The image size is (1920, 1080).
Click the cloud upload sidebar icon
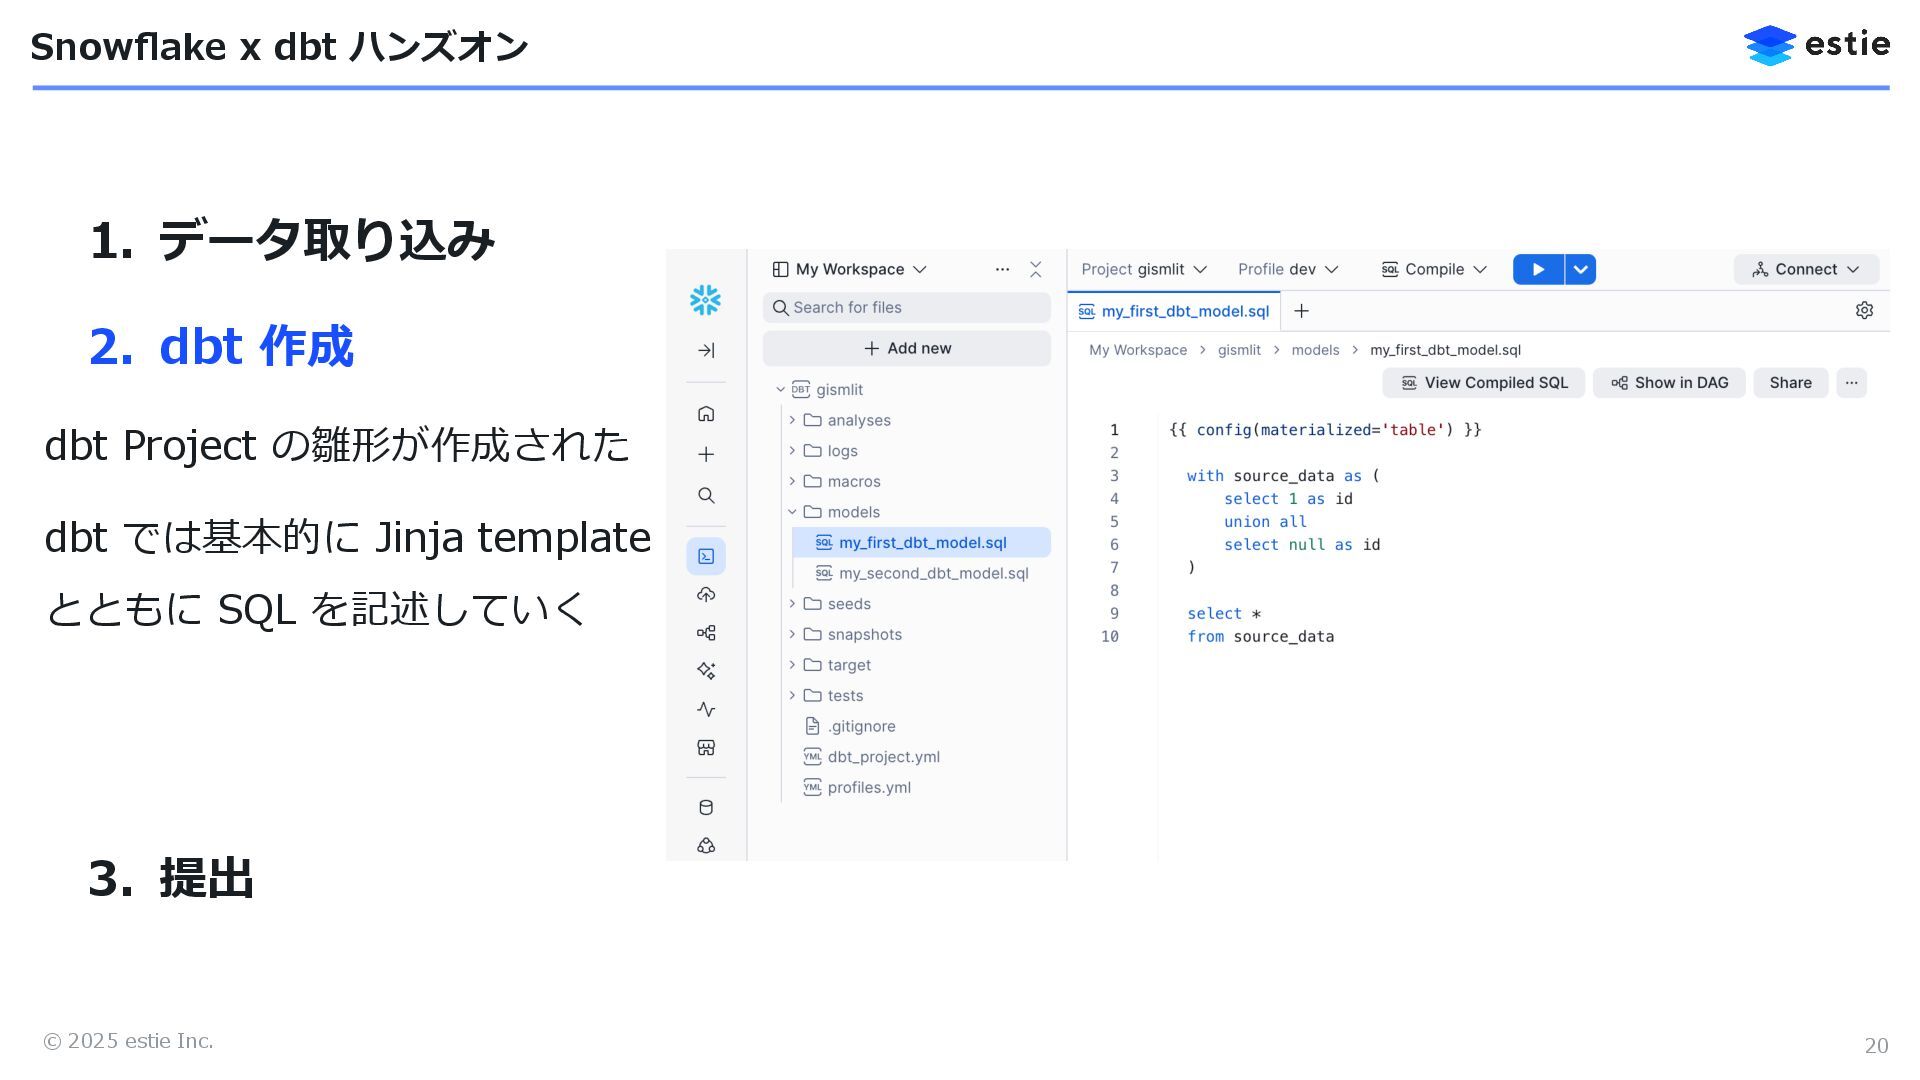(706, 595)
